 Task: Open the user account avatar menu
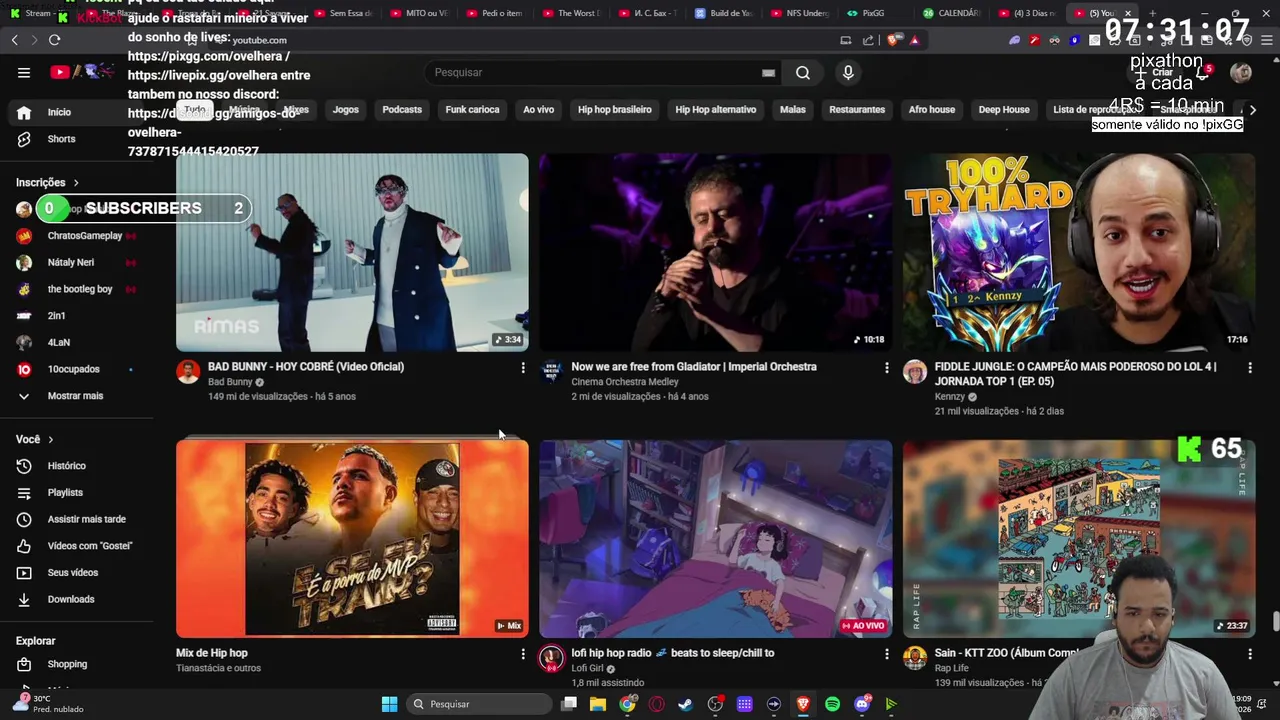[x=1241, y=72]
